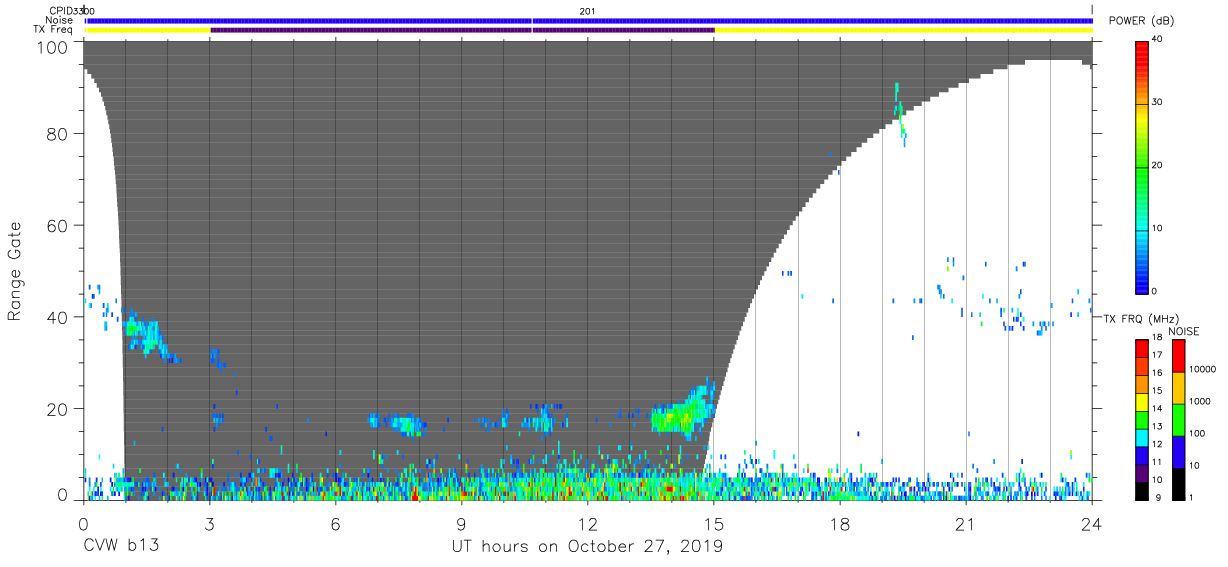Click the black swatch in NOISE legend
This screenshot has width=1228, height=567.
(1178, 483)
